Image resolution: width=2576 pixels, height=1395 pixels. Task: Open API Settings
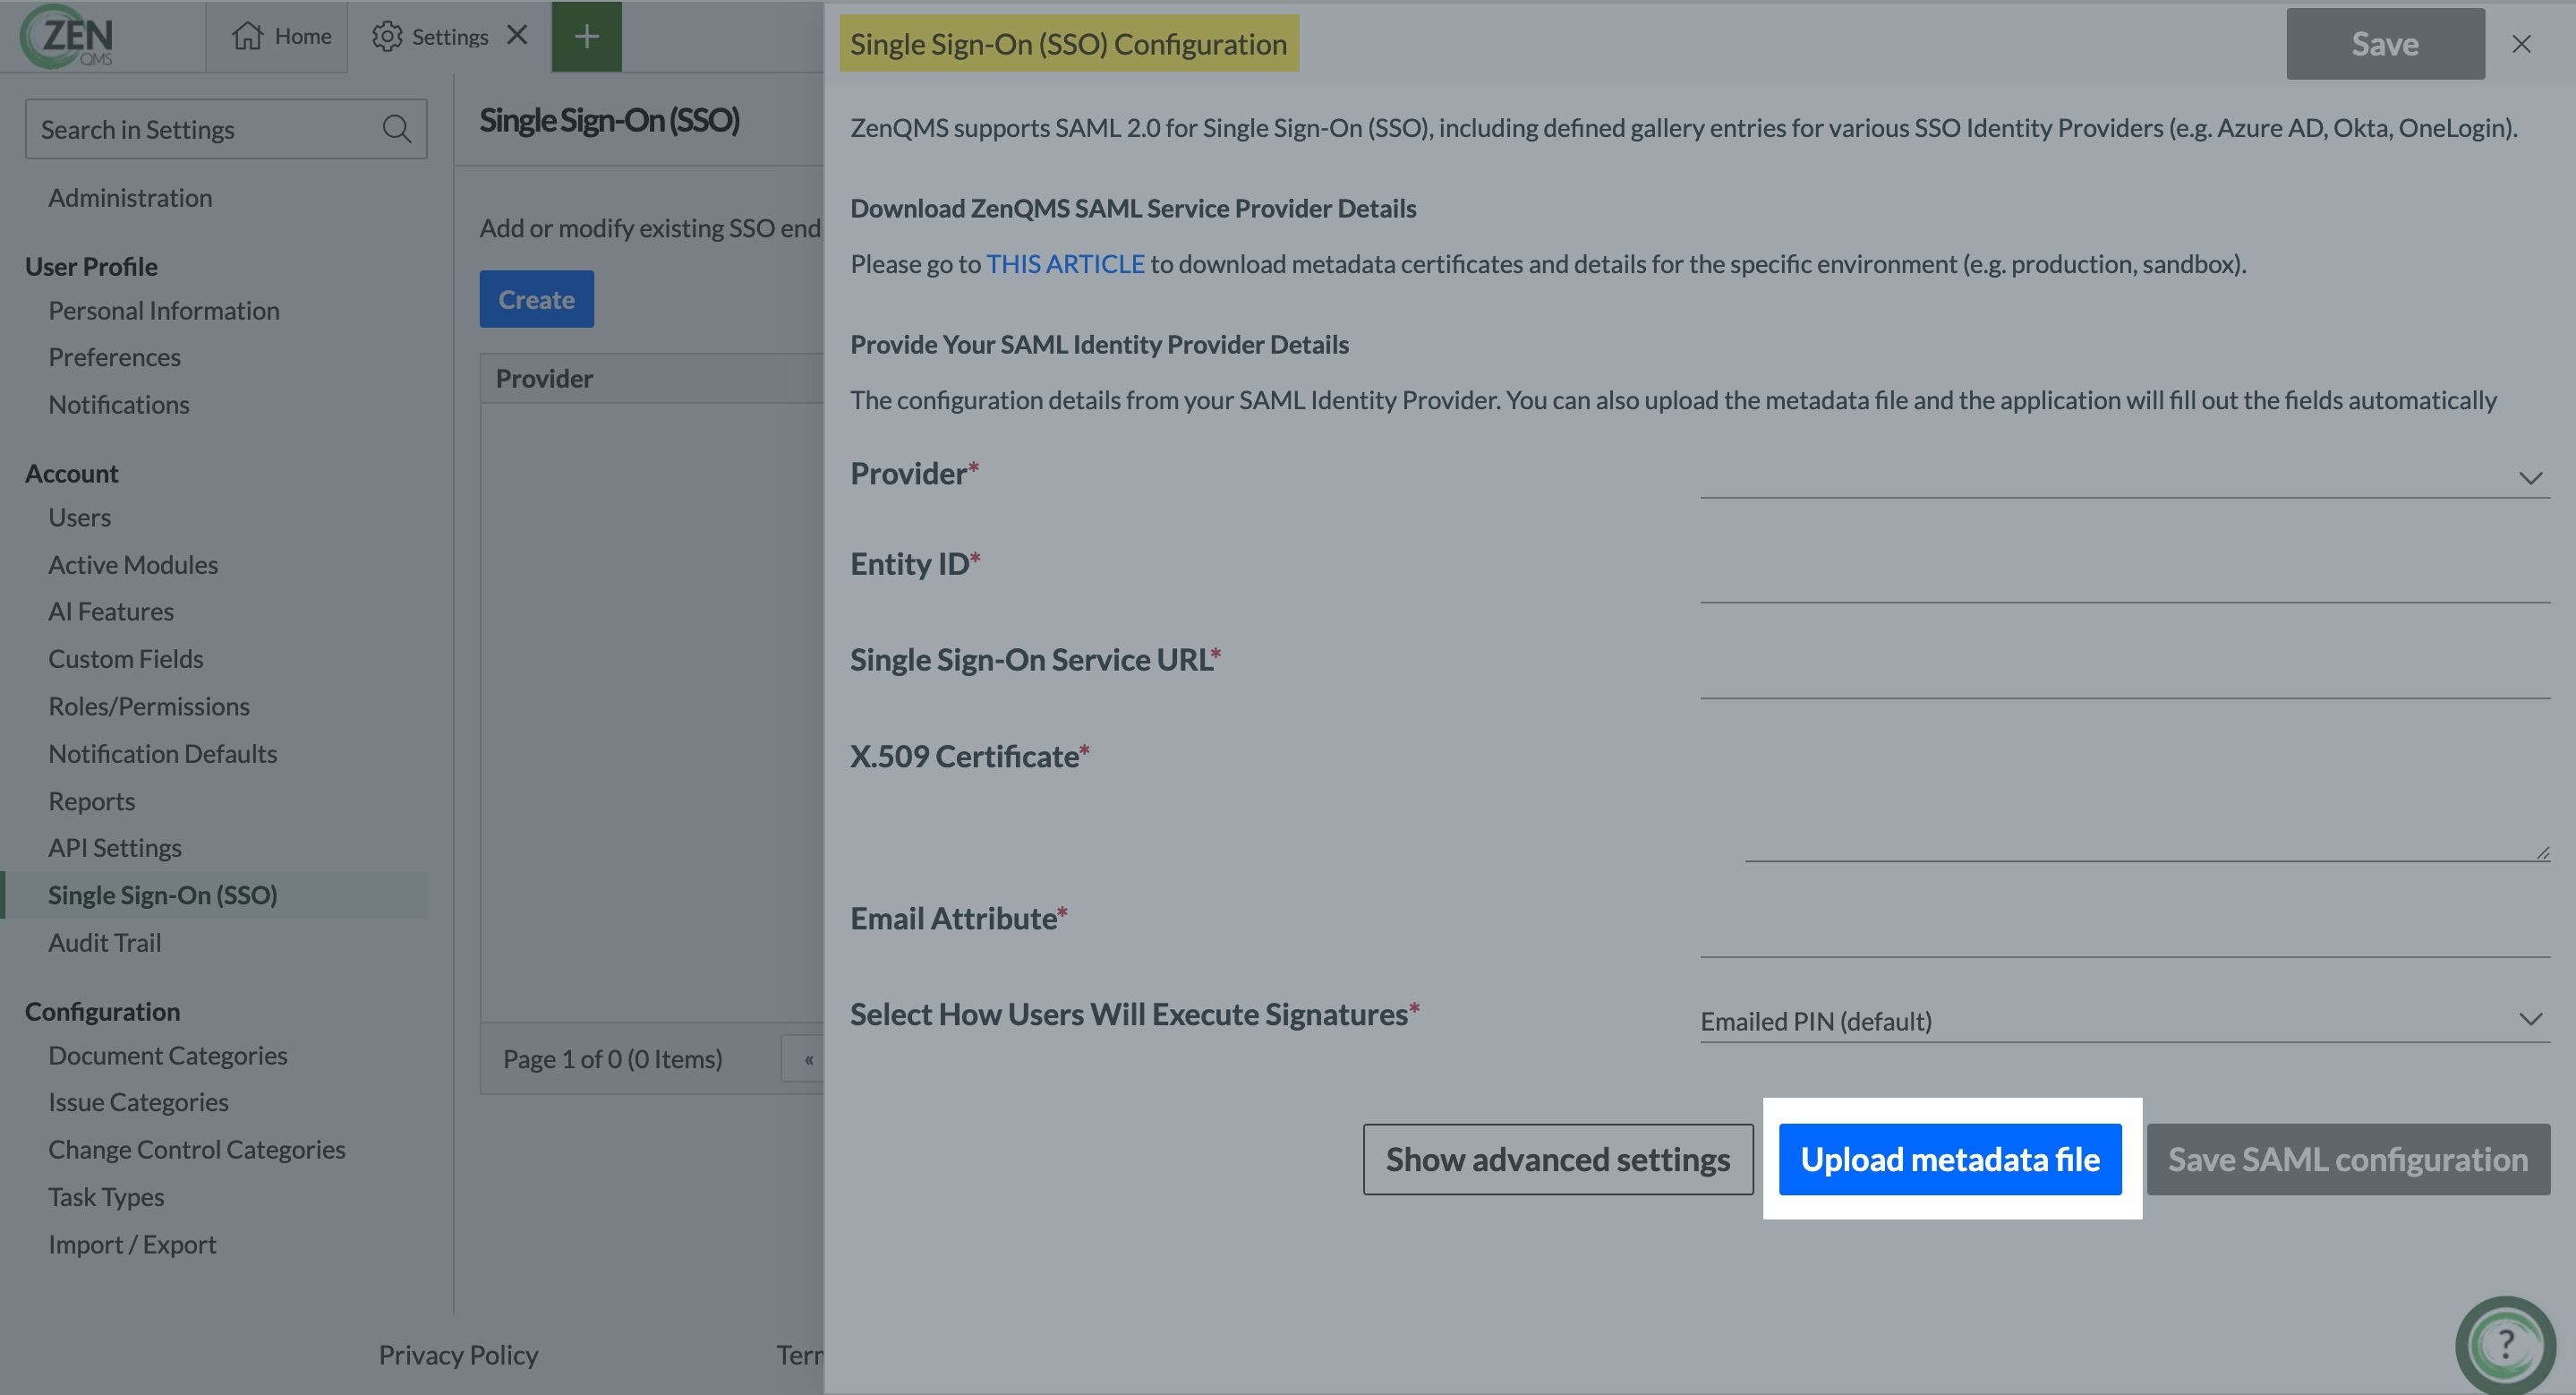[x=115, y=848]
